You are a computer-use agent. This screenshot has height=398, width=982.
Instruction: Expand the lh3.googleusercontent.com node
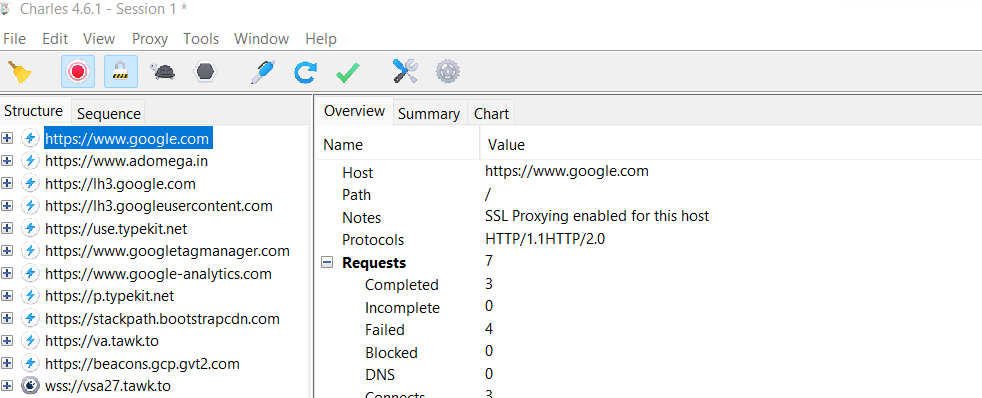pyautogui.click(x=7, y=206)
